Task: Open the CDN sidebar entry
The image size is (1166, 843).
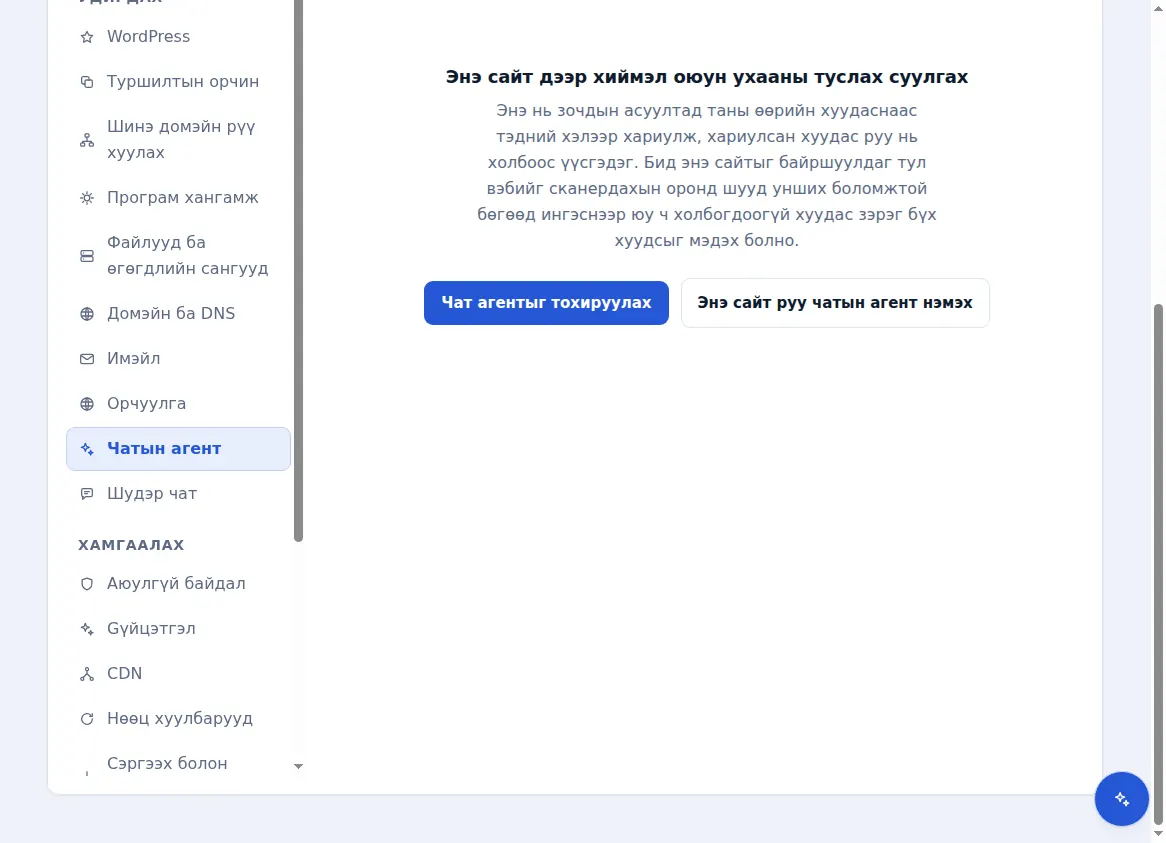Action: [x=178, y=674]
